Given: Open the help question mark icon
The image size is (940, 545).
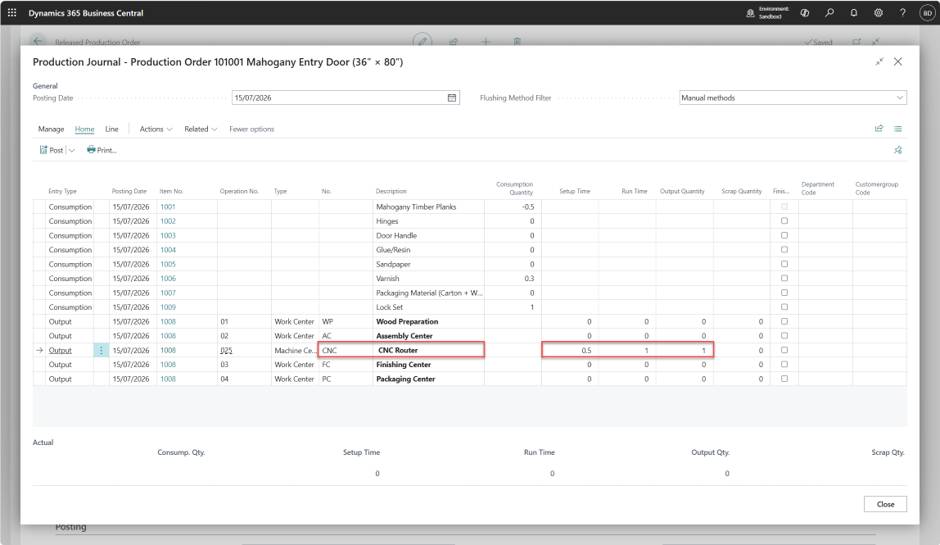Looking at the screenshot, I should pos(902,13).
